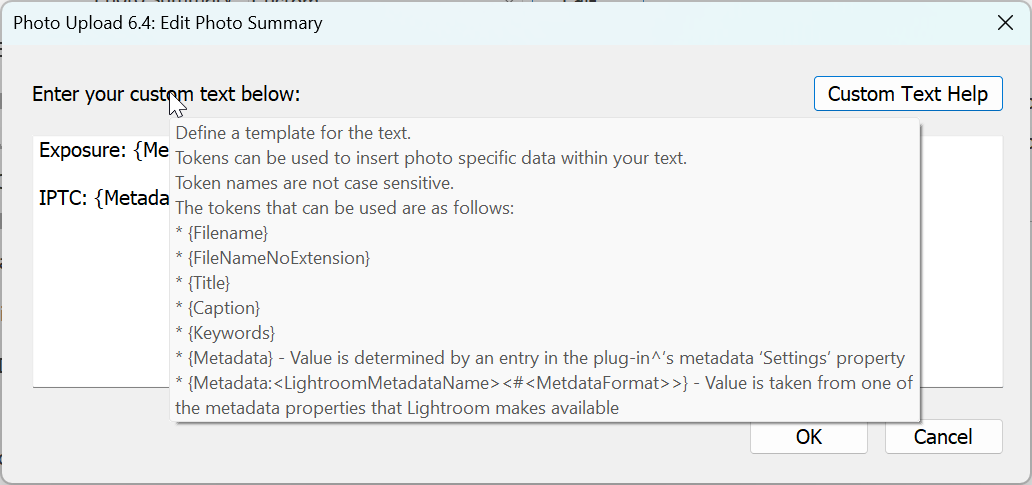Click the 'Tokens can be used' help line
The image size is (1032, 485).
click(x=431, y=158)
